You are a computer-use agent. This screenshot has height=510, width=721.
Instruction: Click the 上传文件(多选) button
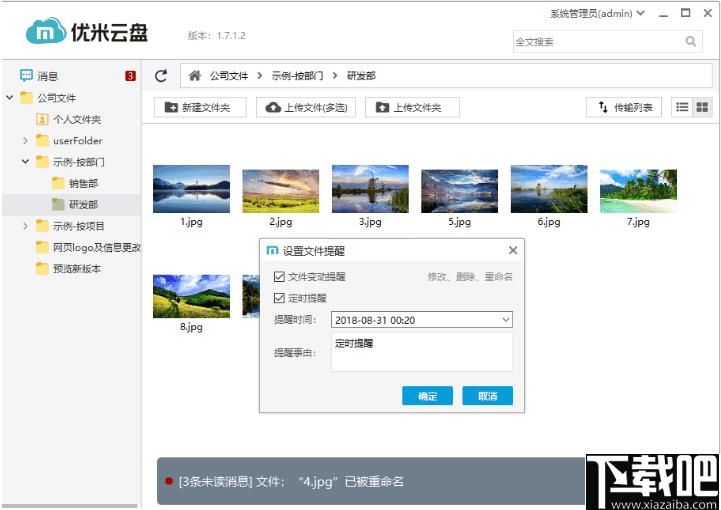(306, 107)
